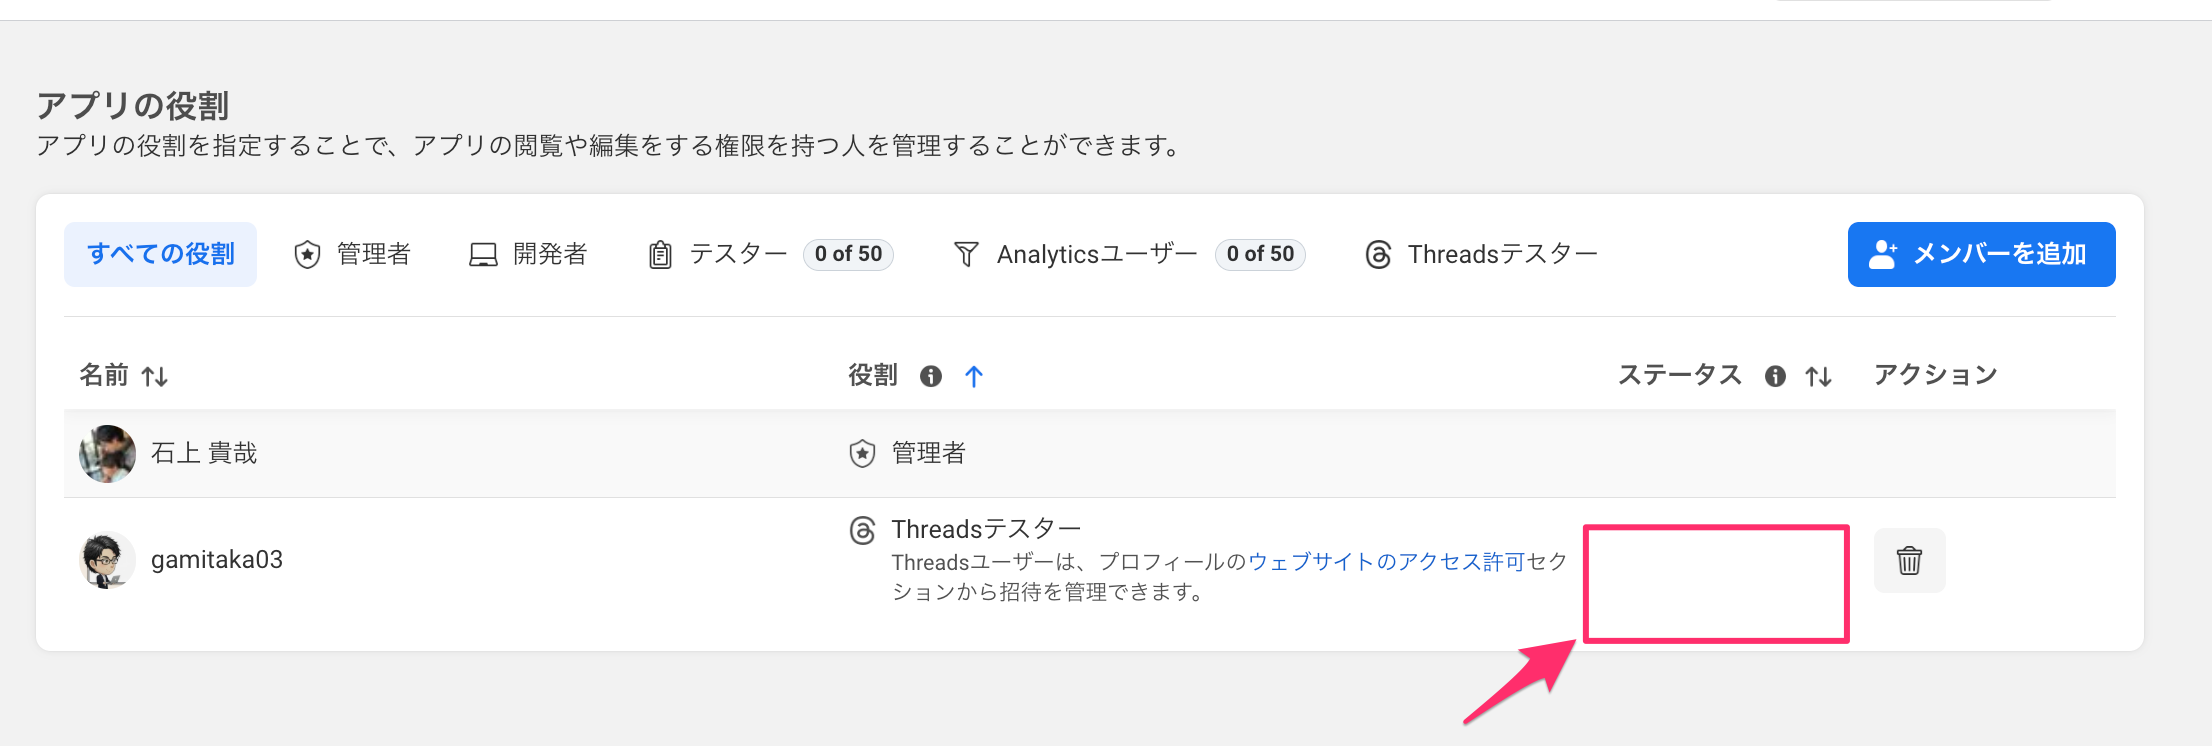Switch to the 管理者 tab

(x=352, y=254)
